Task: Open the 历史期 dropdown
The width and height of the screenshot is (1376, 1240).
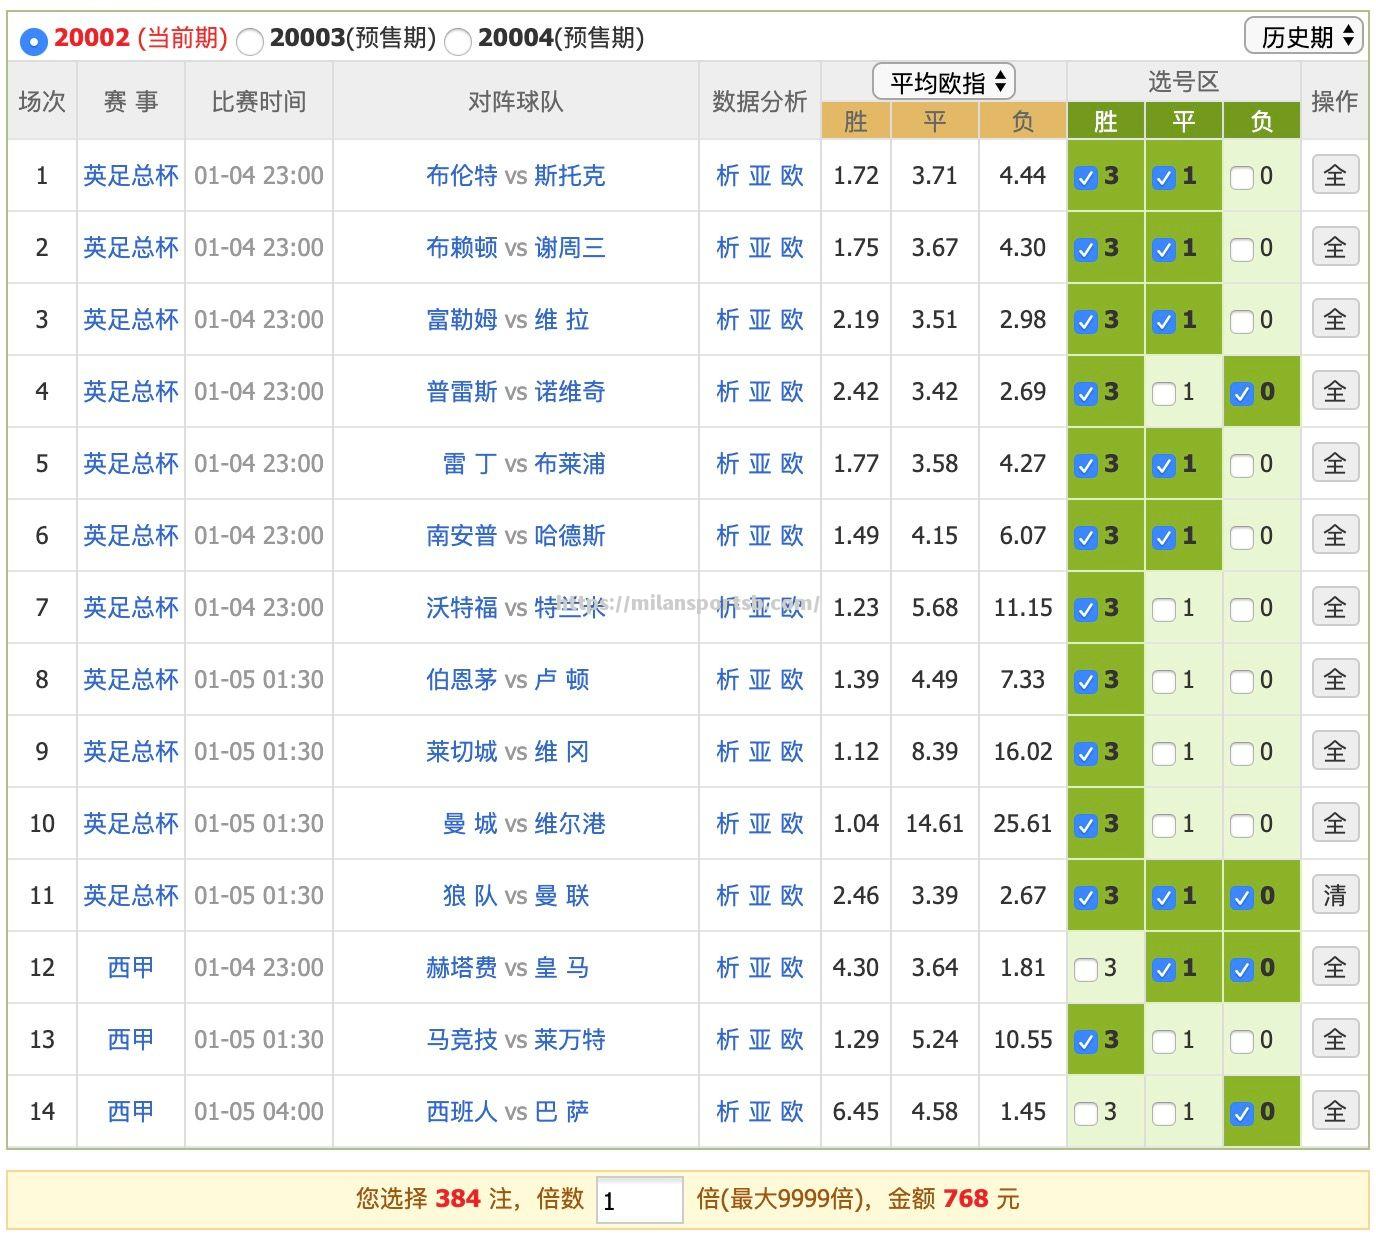Action: click(1305, 37)
